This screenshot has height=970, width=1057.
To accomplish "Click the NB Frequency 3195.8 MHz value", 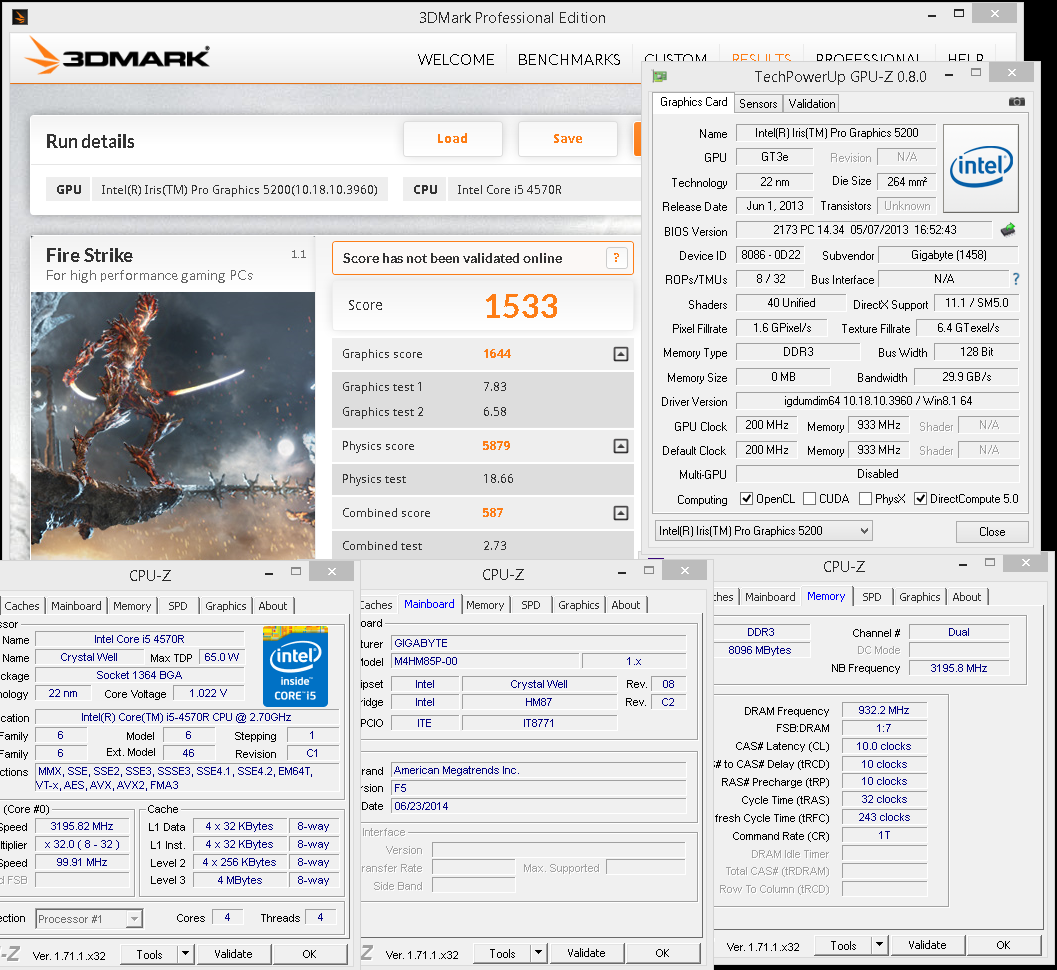I will [959, 668].
